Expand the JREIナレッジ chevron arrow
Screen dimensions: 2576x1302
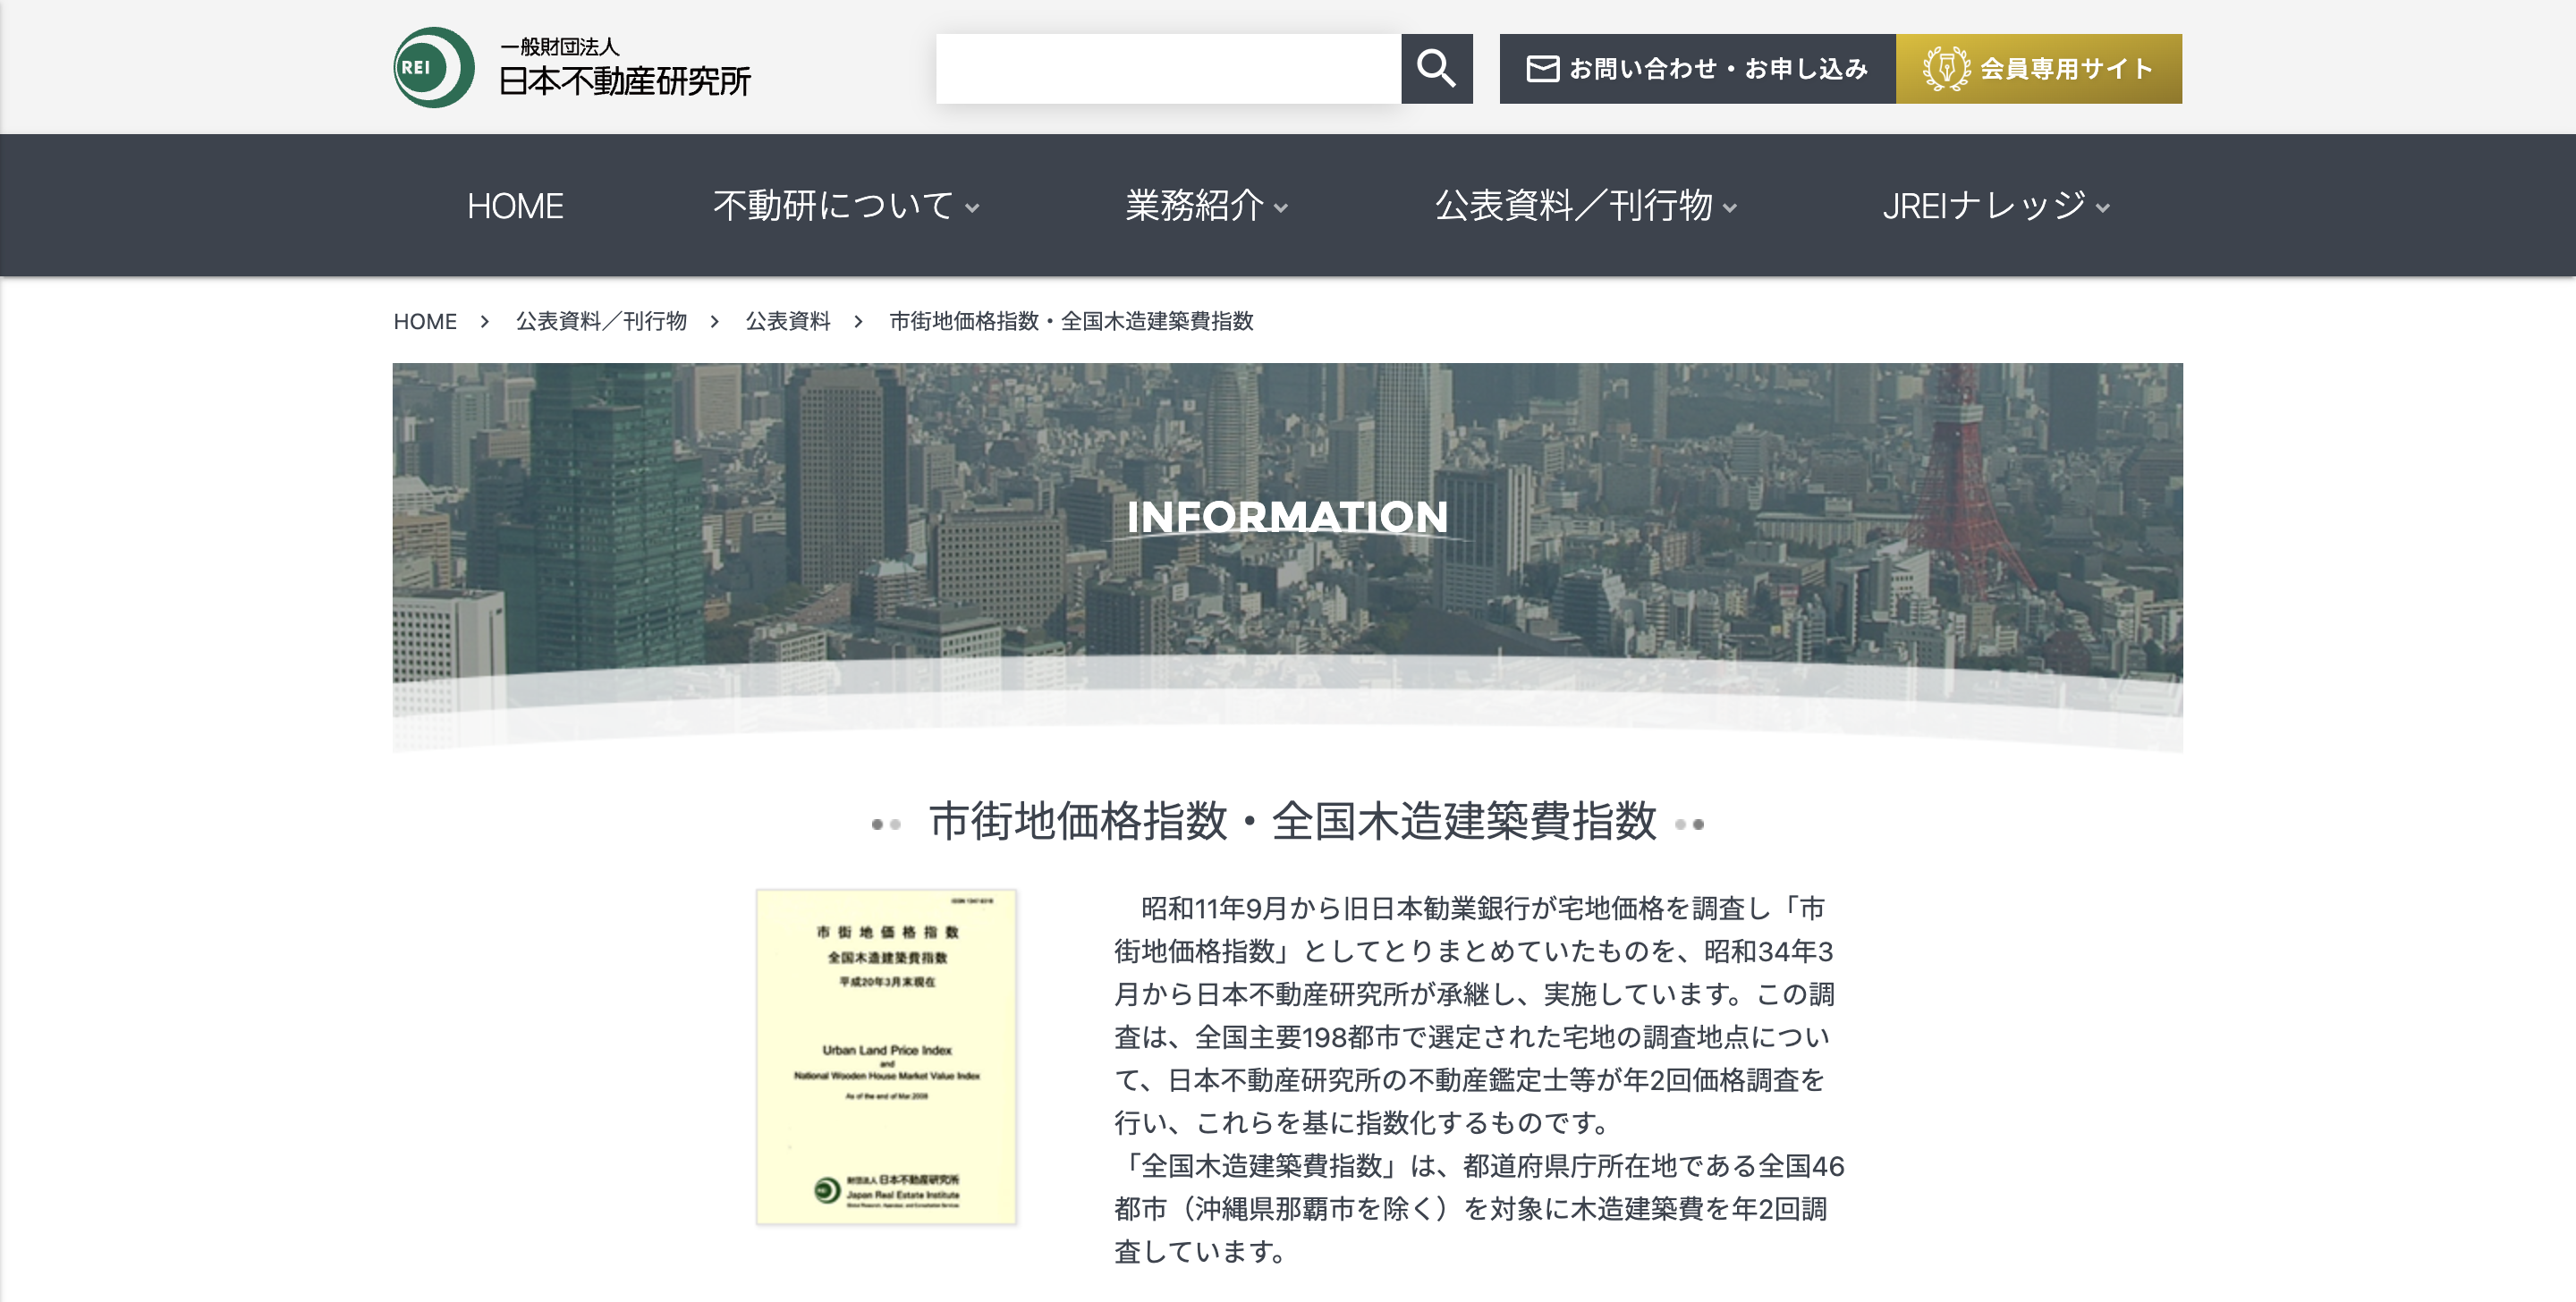coord(2103,208)
